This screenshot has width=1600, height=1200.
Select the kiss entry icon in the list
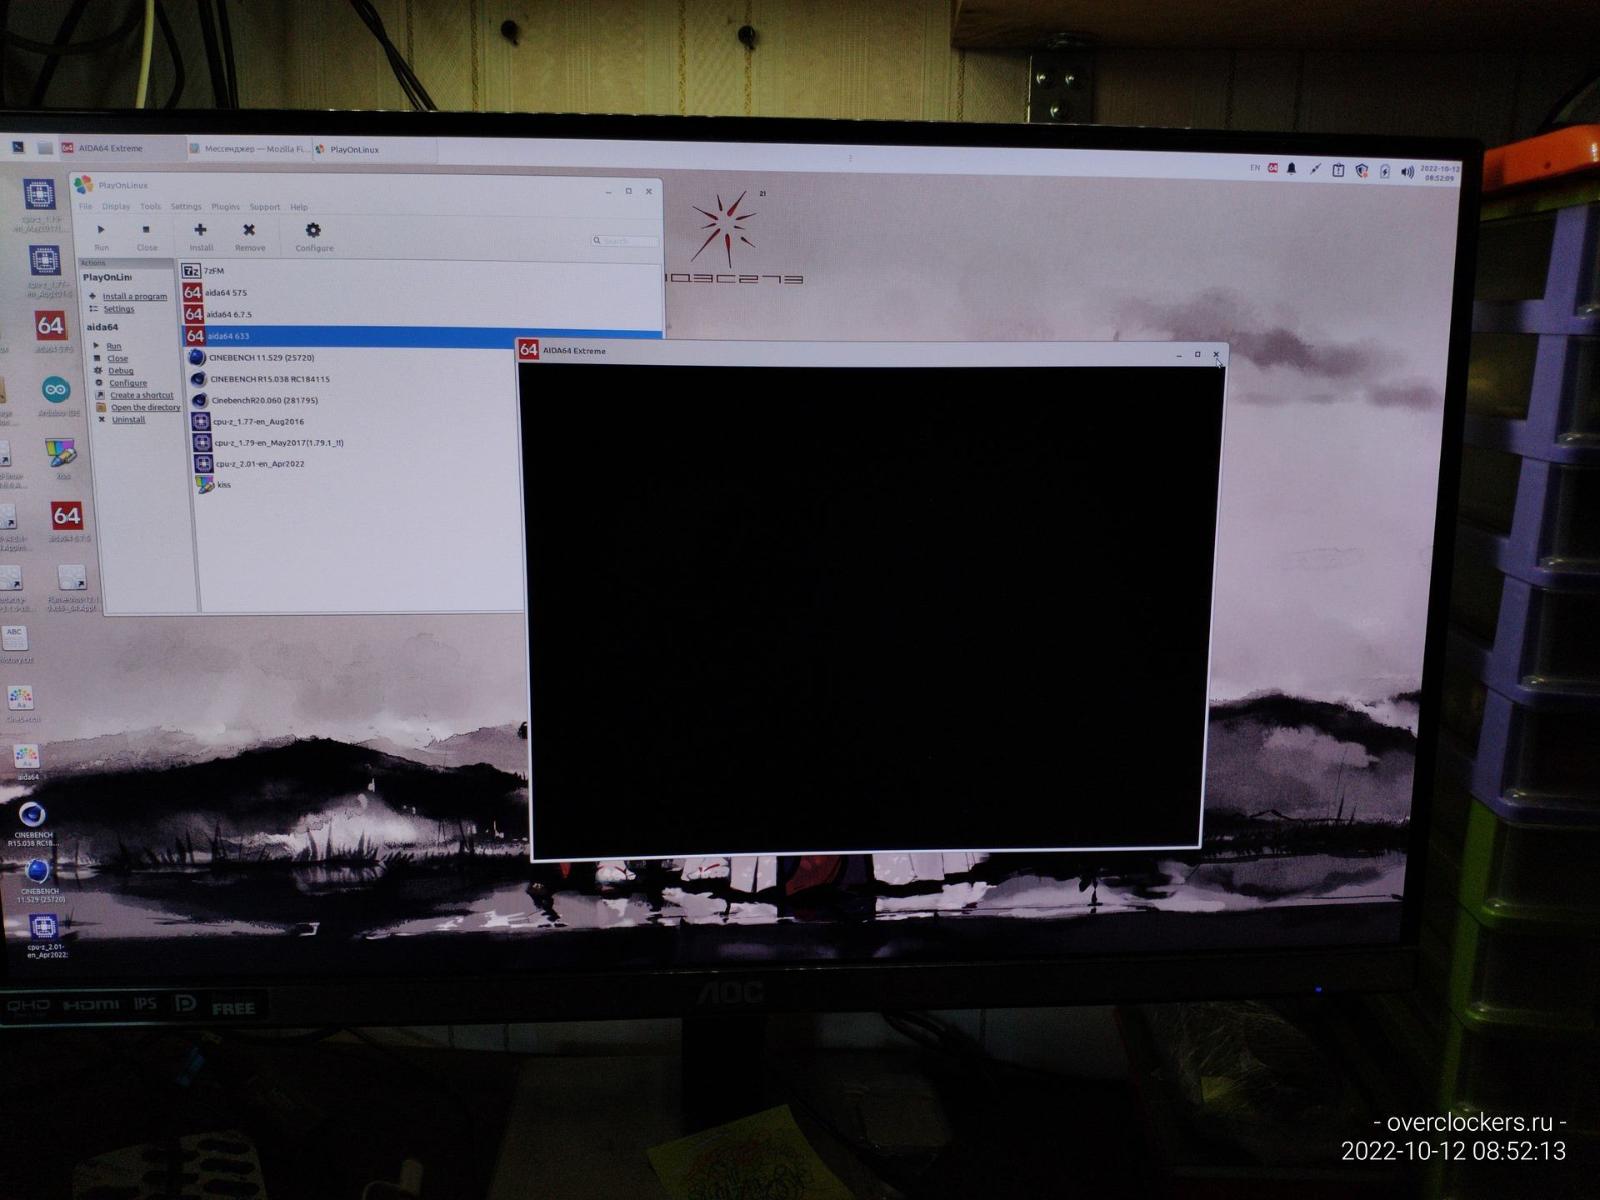pos(205,485)
